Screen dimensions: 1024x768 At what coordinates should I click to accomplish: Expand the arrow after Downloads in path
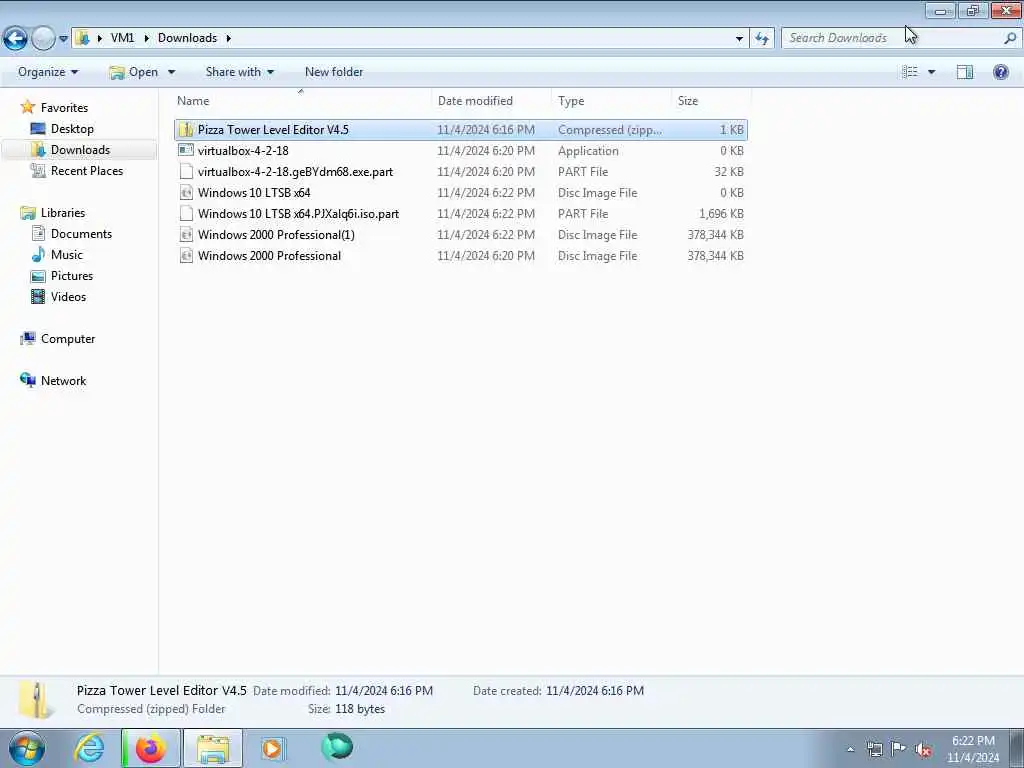coord(229,38)
